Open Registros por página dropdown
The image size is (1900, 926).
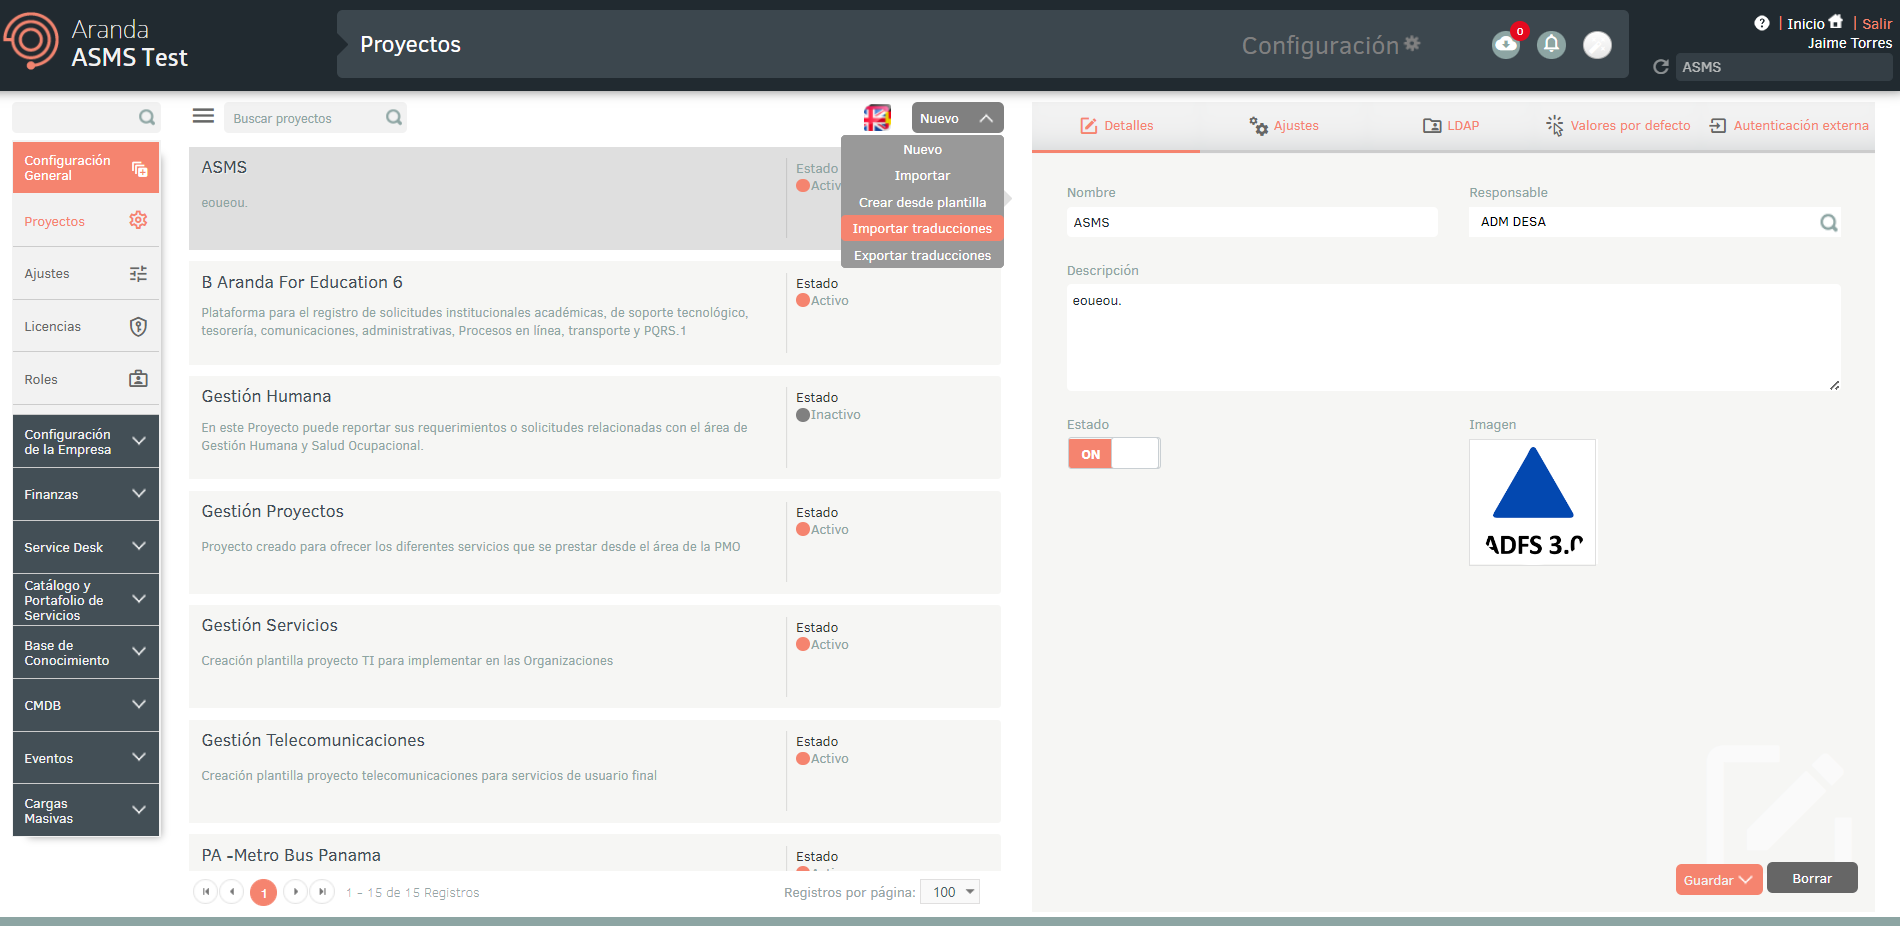click(949, 892)
